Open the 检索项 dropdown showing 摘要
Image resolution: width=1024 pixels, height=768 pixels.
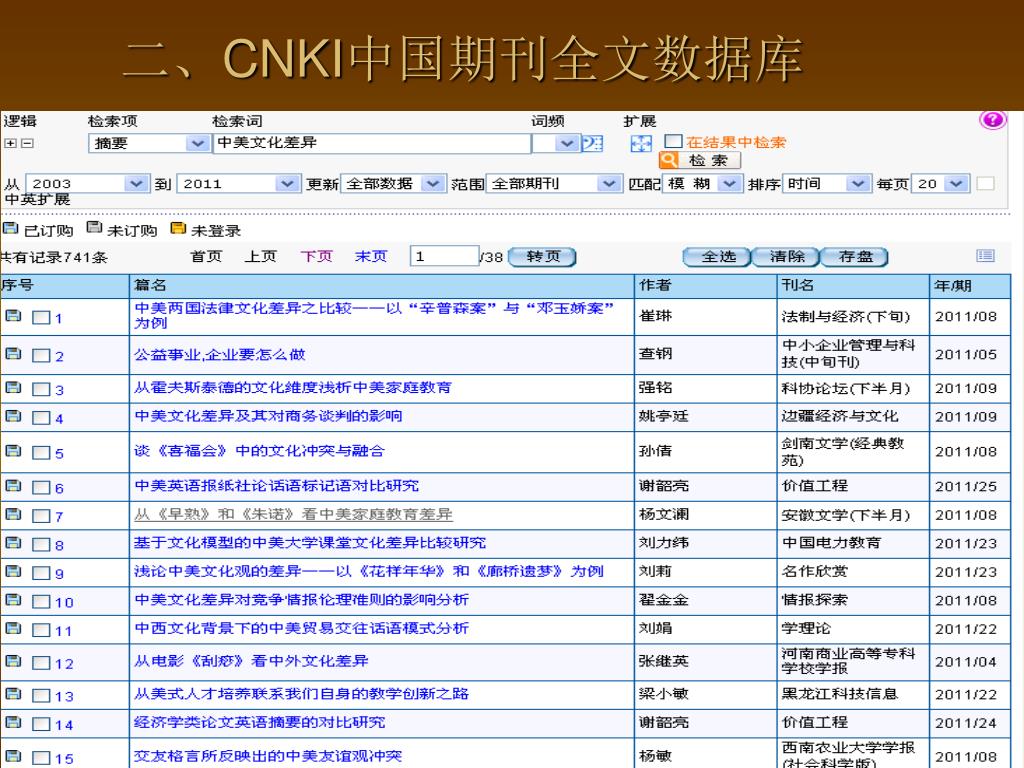click(x=148, y=143)
